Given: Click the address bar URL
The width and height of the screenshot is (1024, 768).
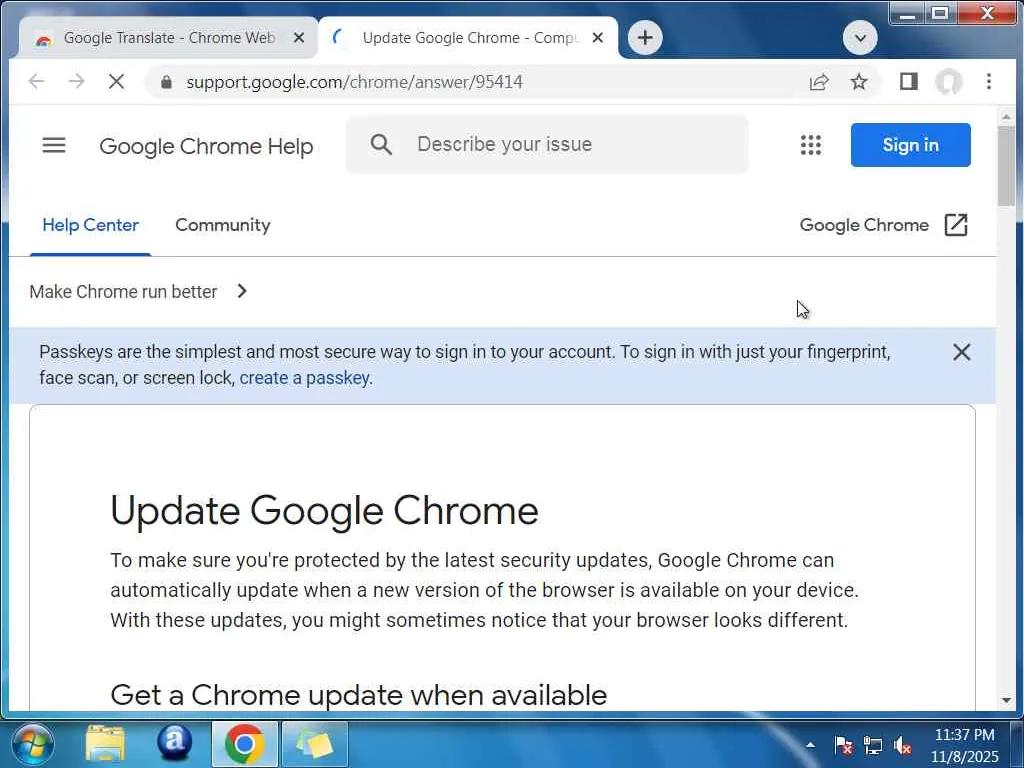Looking at the screenshot, I should 354,82.
